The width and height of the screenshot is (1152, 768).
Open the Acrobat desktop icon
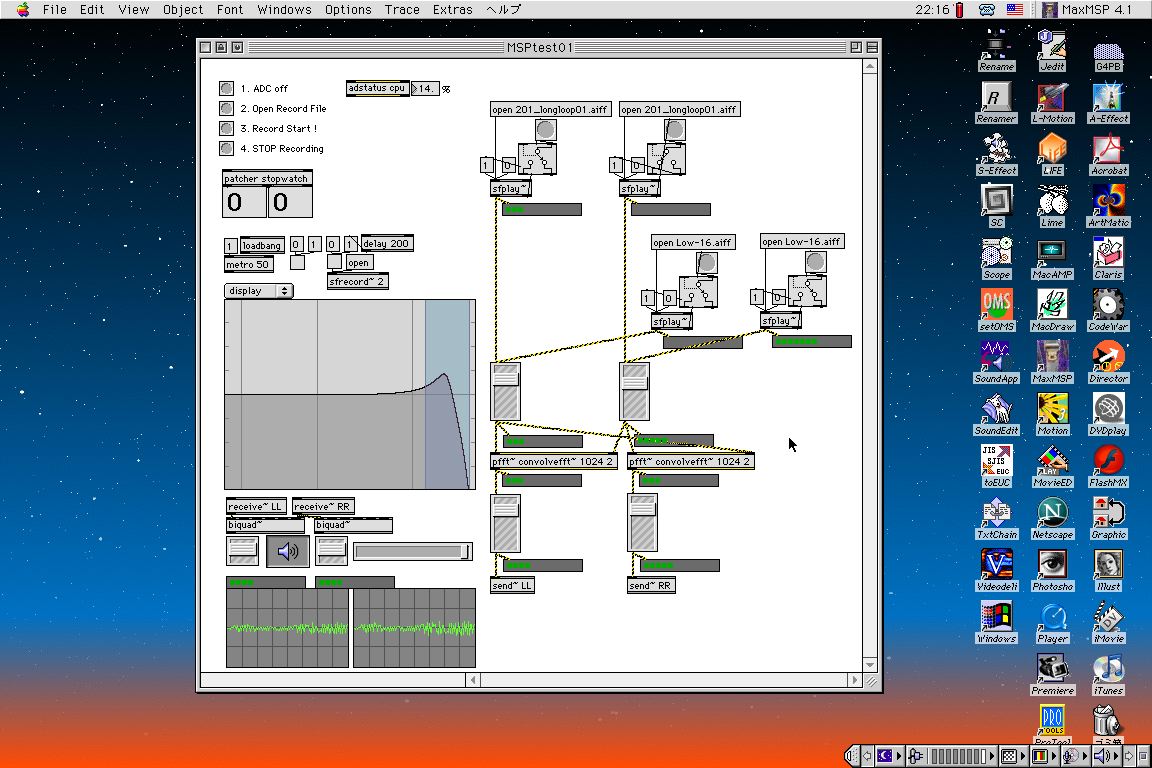click(x=1108, y=153)
